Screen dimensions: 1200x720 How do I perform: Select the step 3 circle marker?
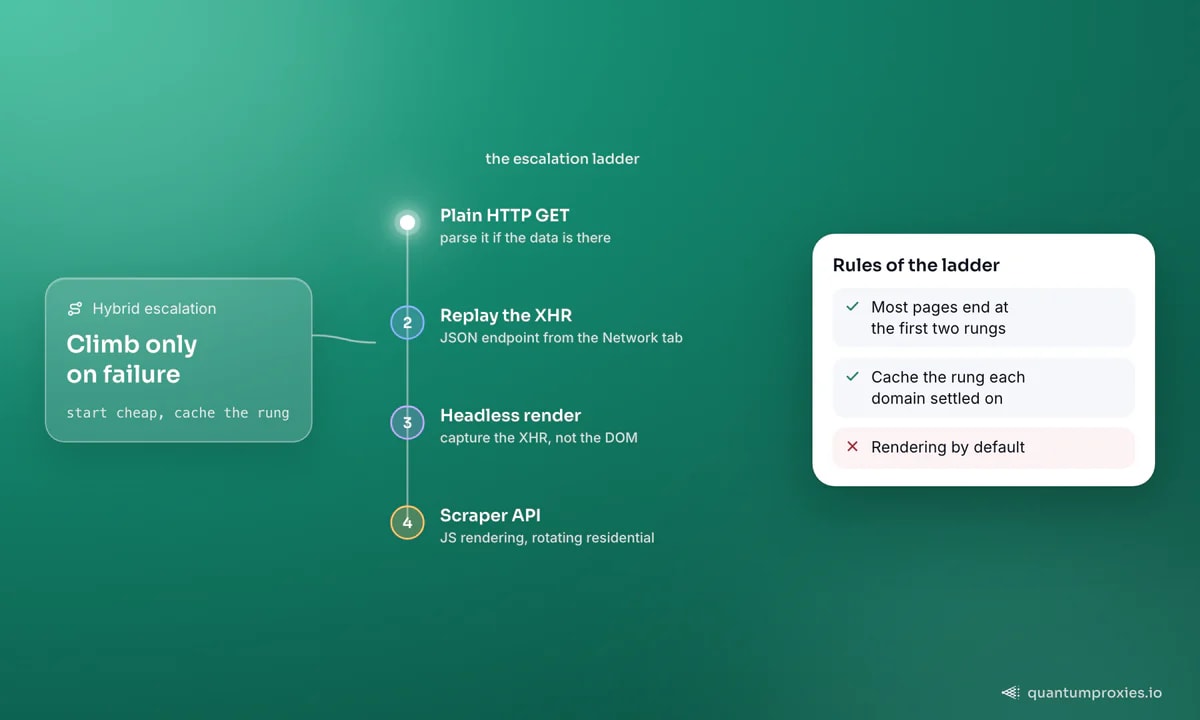pyautogui.click(x=407, y=422)
